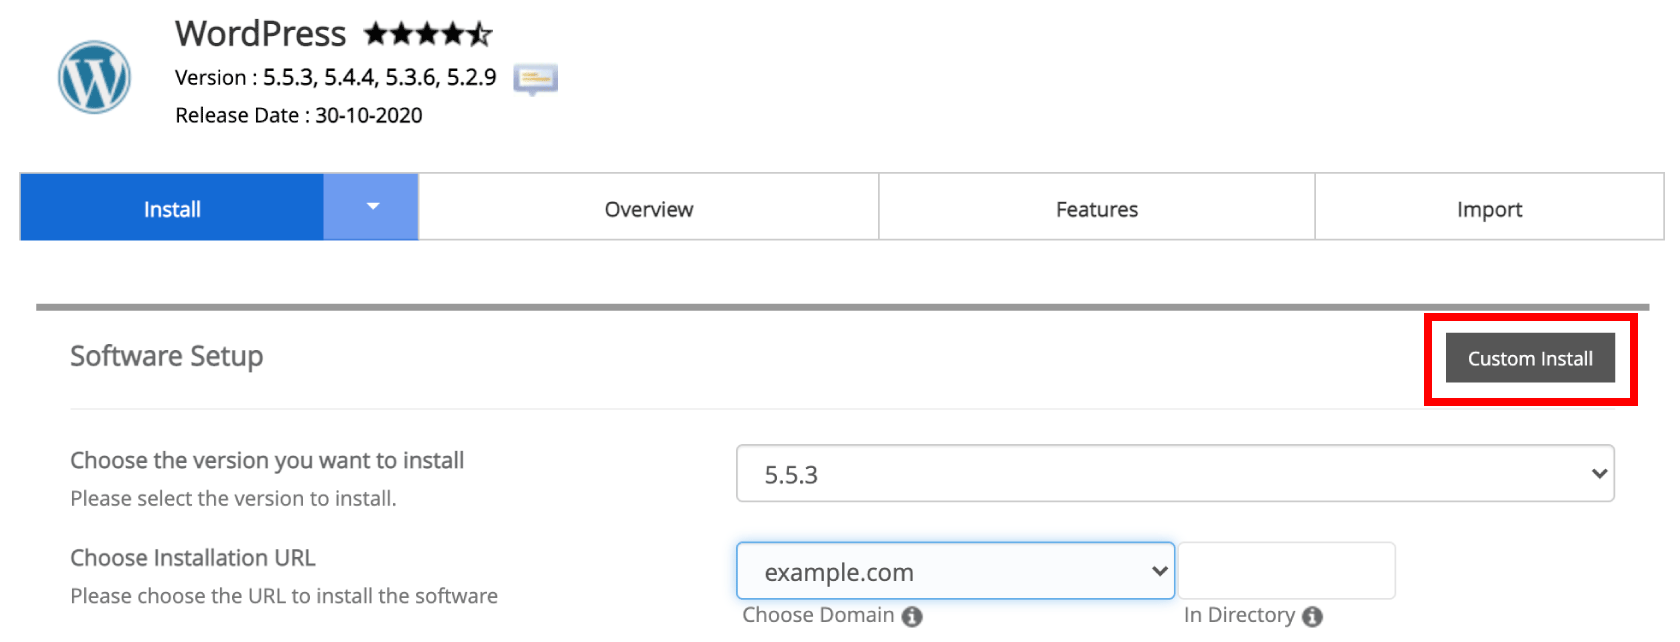Open the reviews speech bubble icon
This screenshot has height=642, width=1680.
point(535,79)
